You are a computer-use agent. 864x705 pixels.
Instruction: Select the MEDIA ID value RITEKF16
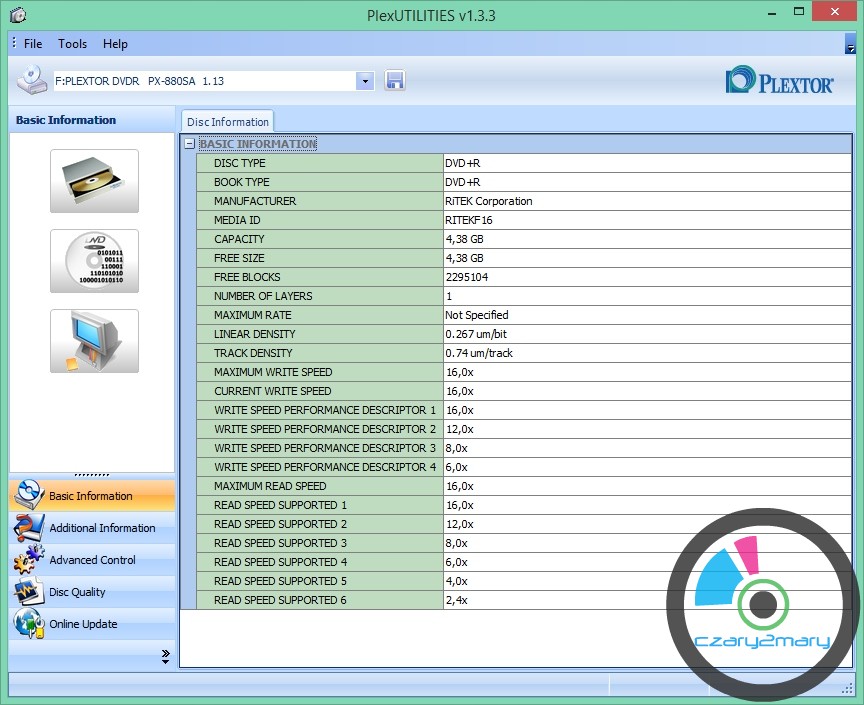pyautogui.click(x=469, y=220)
